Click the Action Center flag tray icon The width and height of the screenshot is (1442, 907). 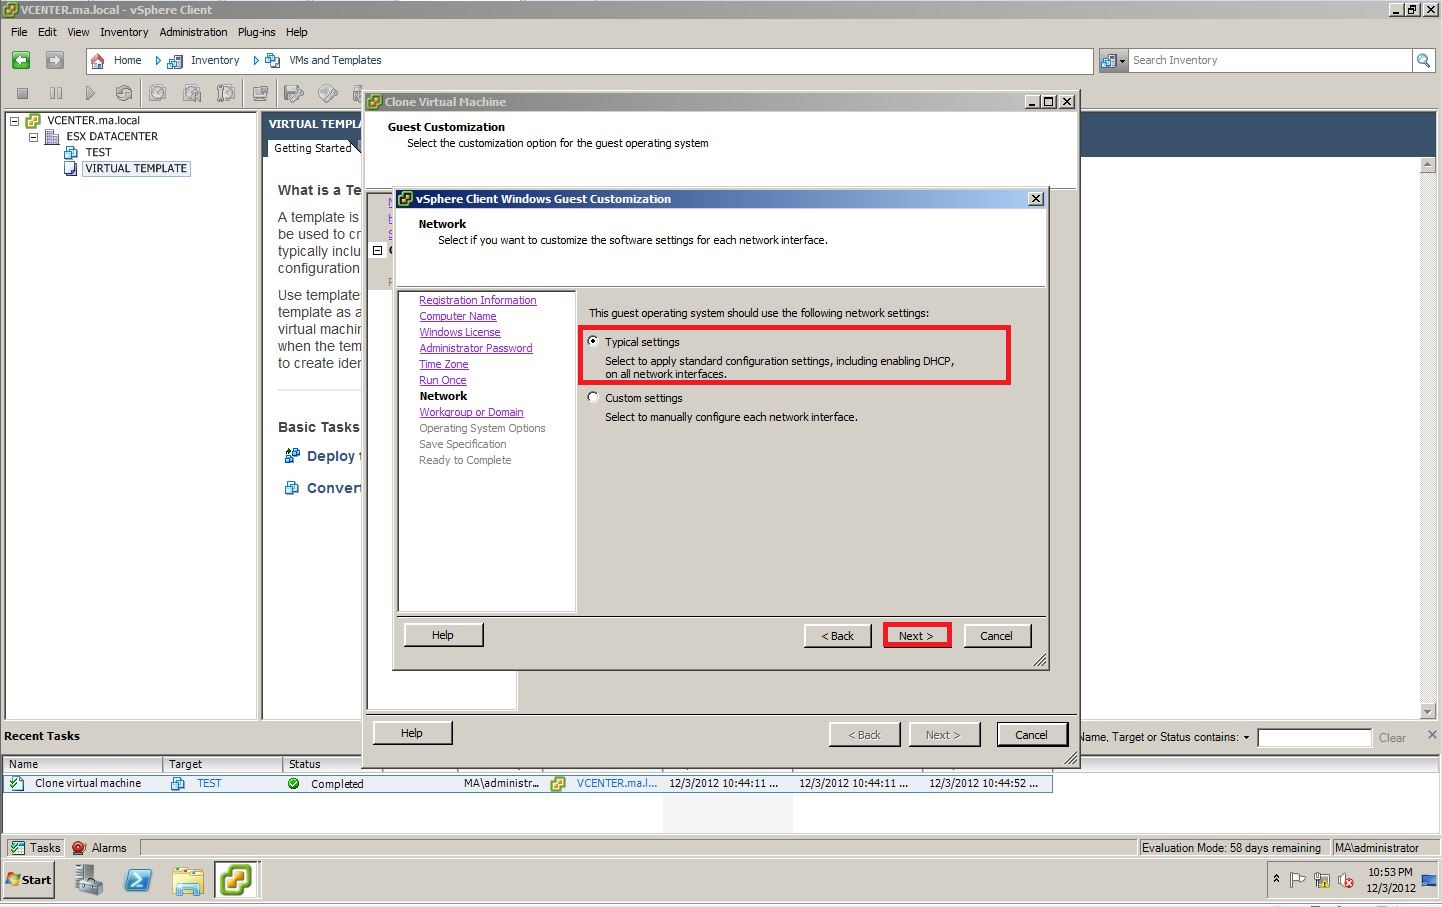tap(1298, 880)
